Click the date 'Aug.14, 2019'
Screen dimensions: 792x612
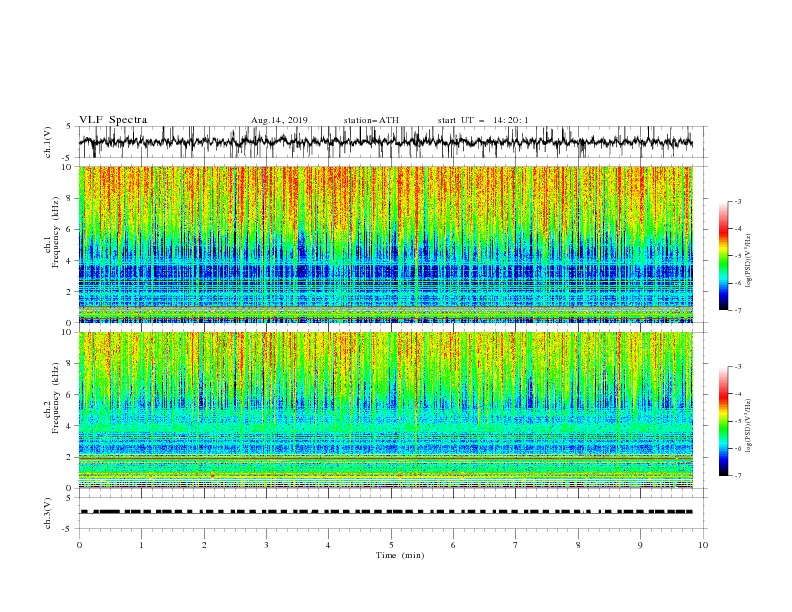click(x=279, y=120)
